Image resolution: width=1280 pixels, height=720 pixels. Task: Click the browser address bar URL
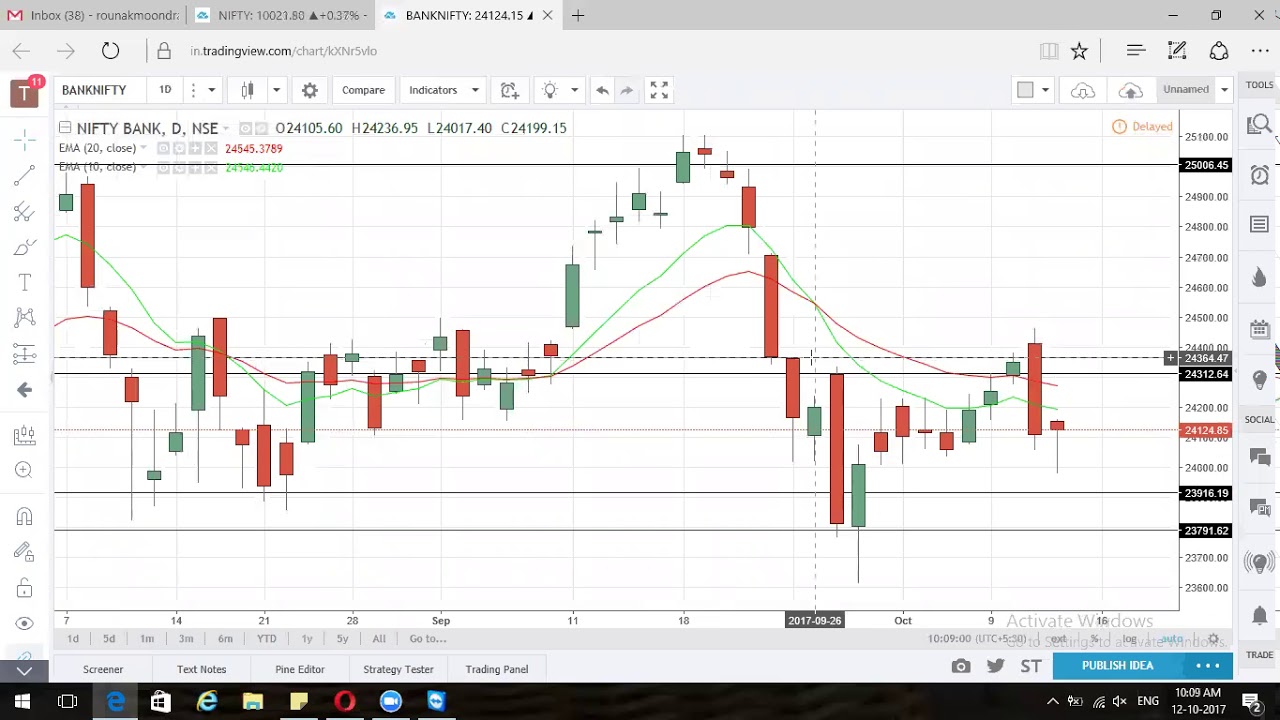(283, 51)
